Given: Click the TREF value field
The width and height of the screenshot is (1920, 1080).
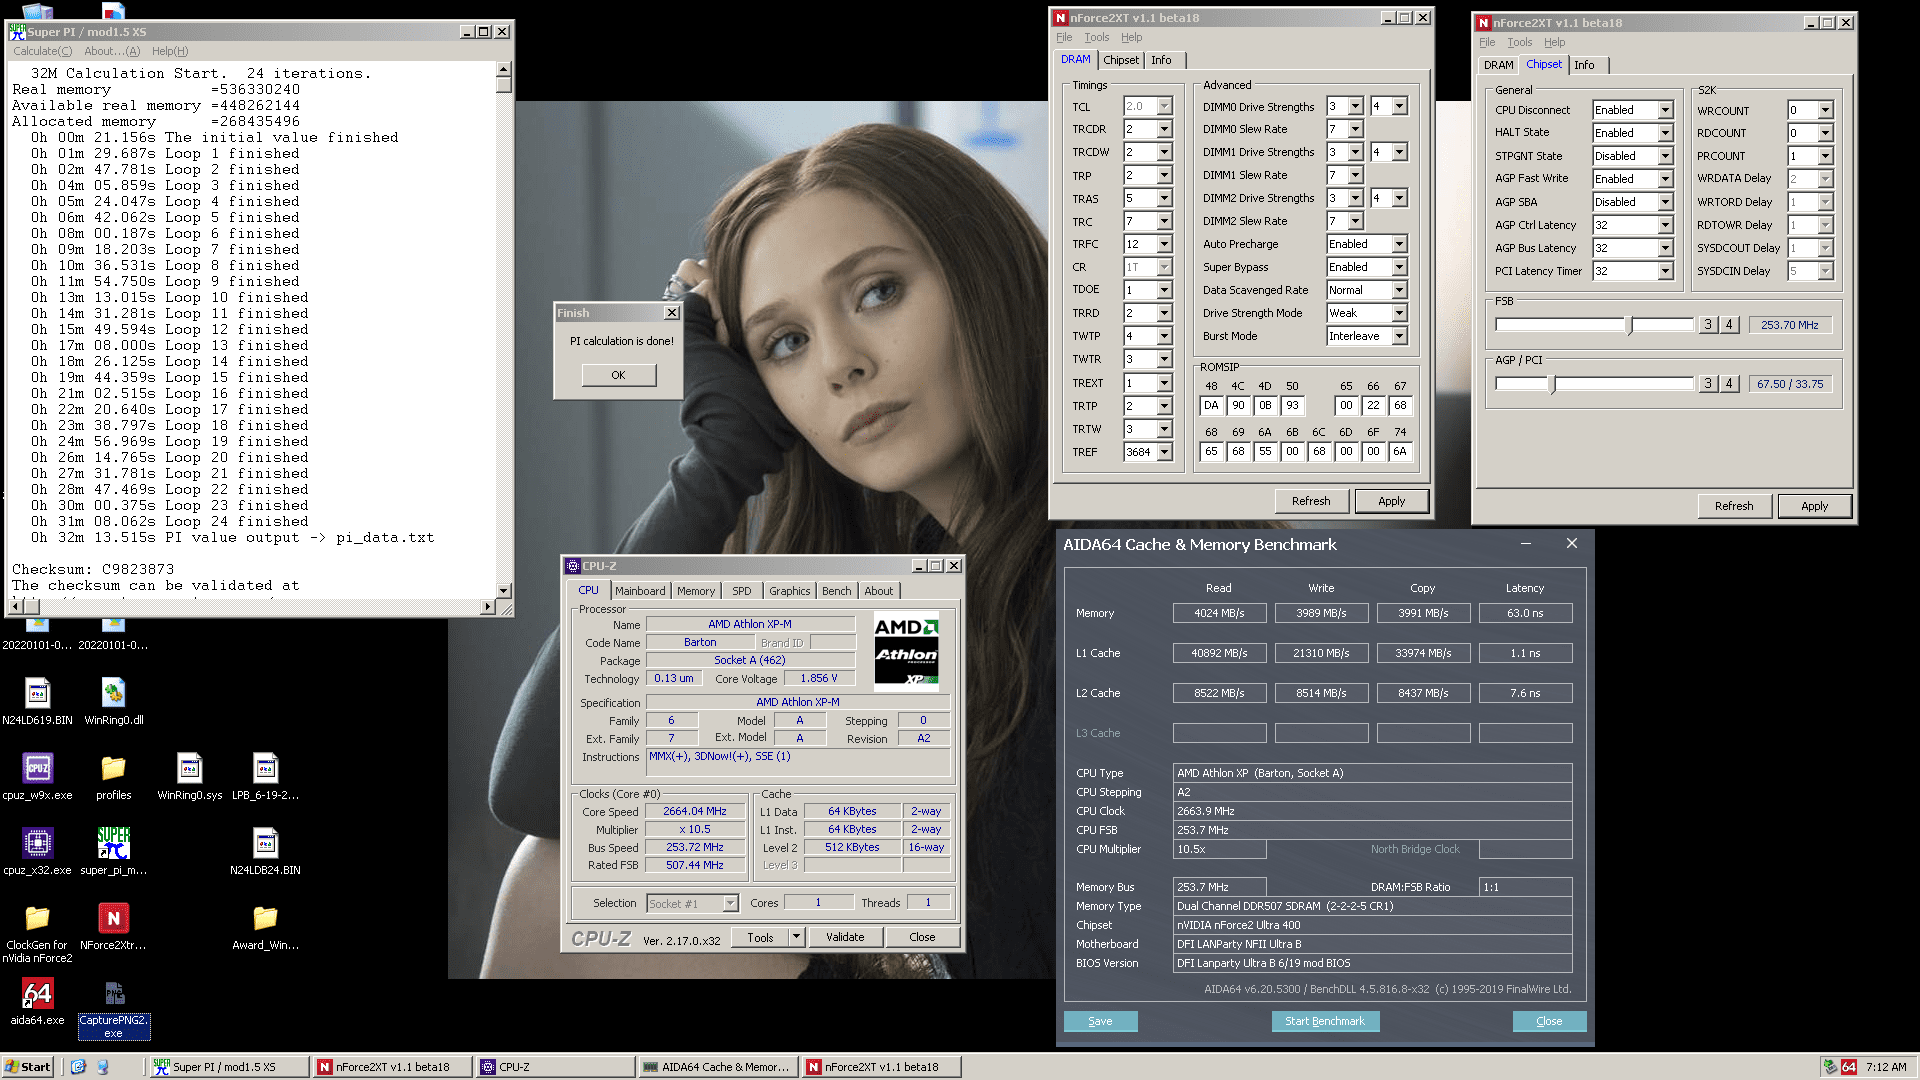Looking at the screenshot, I should [x=1139, y=452].
